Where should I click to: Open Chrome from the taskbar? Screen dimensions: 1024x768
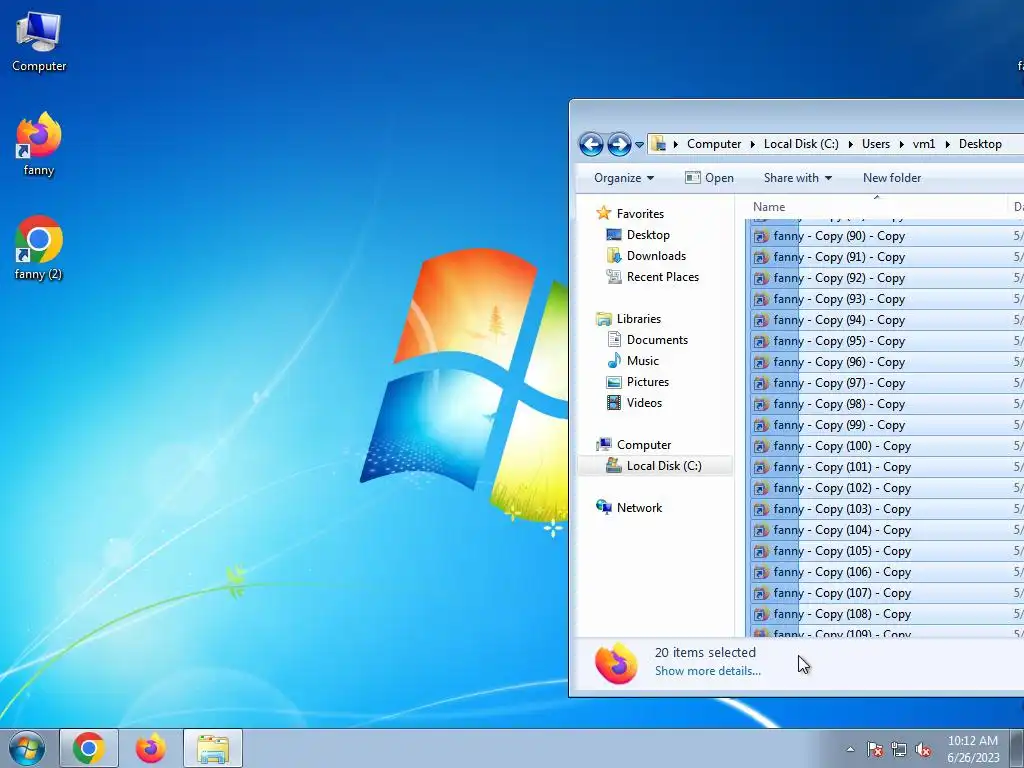coord(89,748)
